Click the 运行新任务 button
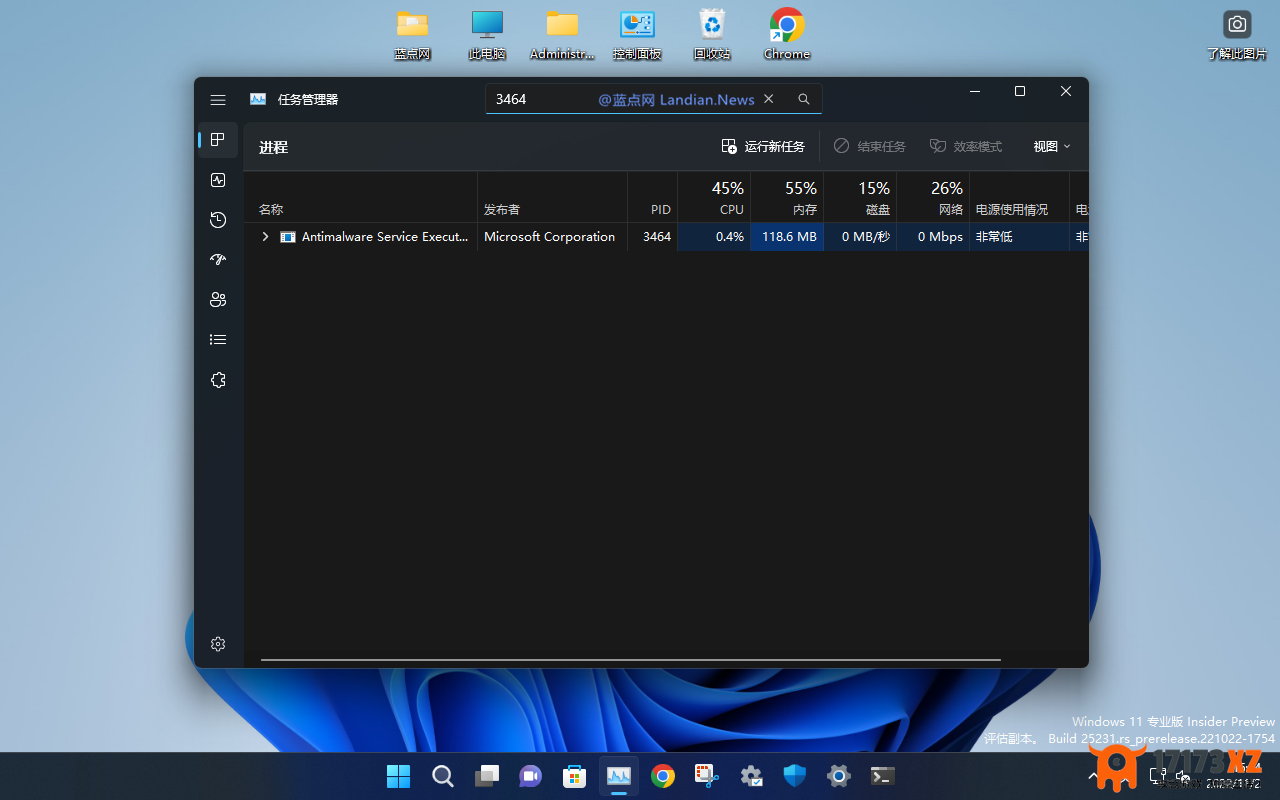This screenshot has height=800, width=1280. pyautogui.click(x=763, y=147)
